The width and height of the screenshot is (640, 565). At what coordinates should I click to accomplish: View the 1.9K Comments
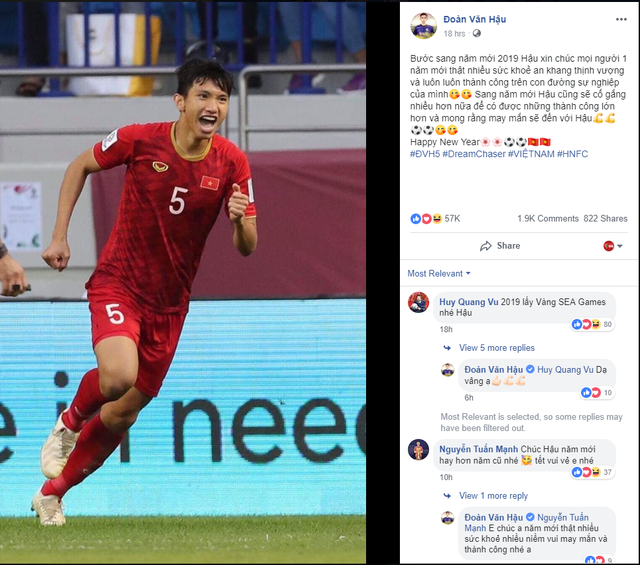click(x=548, y=219)
